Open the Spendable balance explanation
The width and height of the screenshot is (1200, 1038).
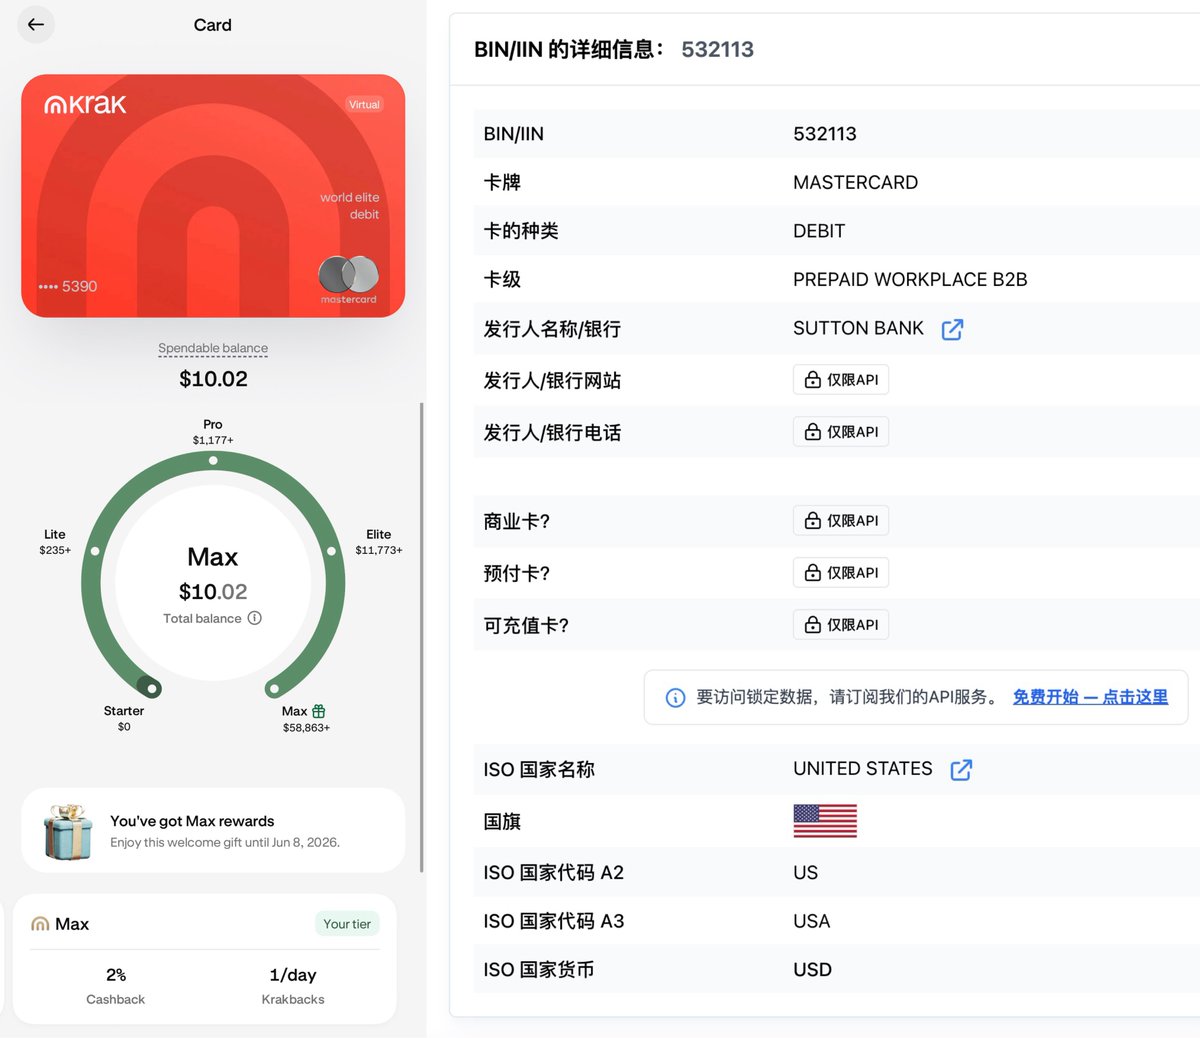(213, 348)
